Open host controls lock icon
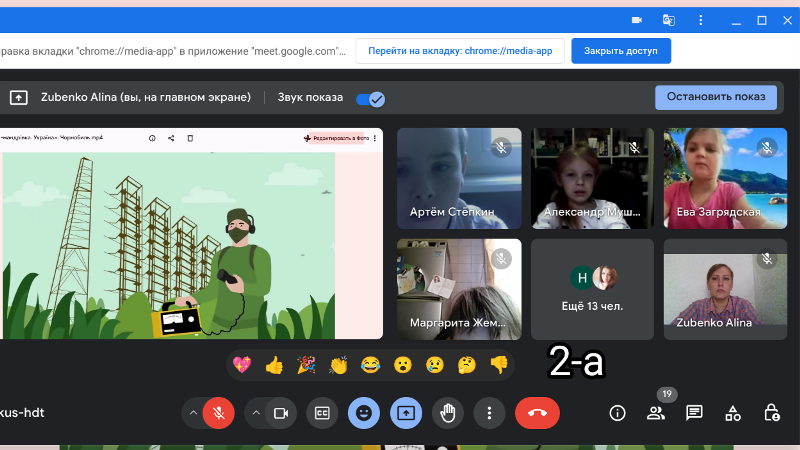Image resolution: width=800 pixels, height=450 pixels. point(771,413)
